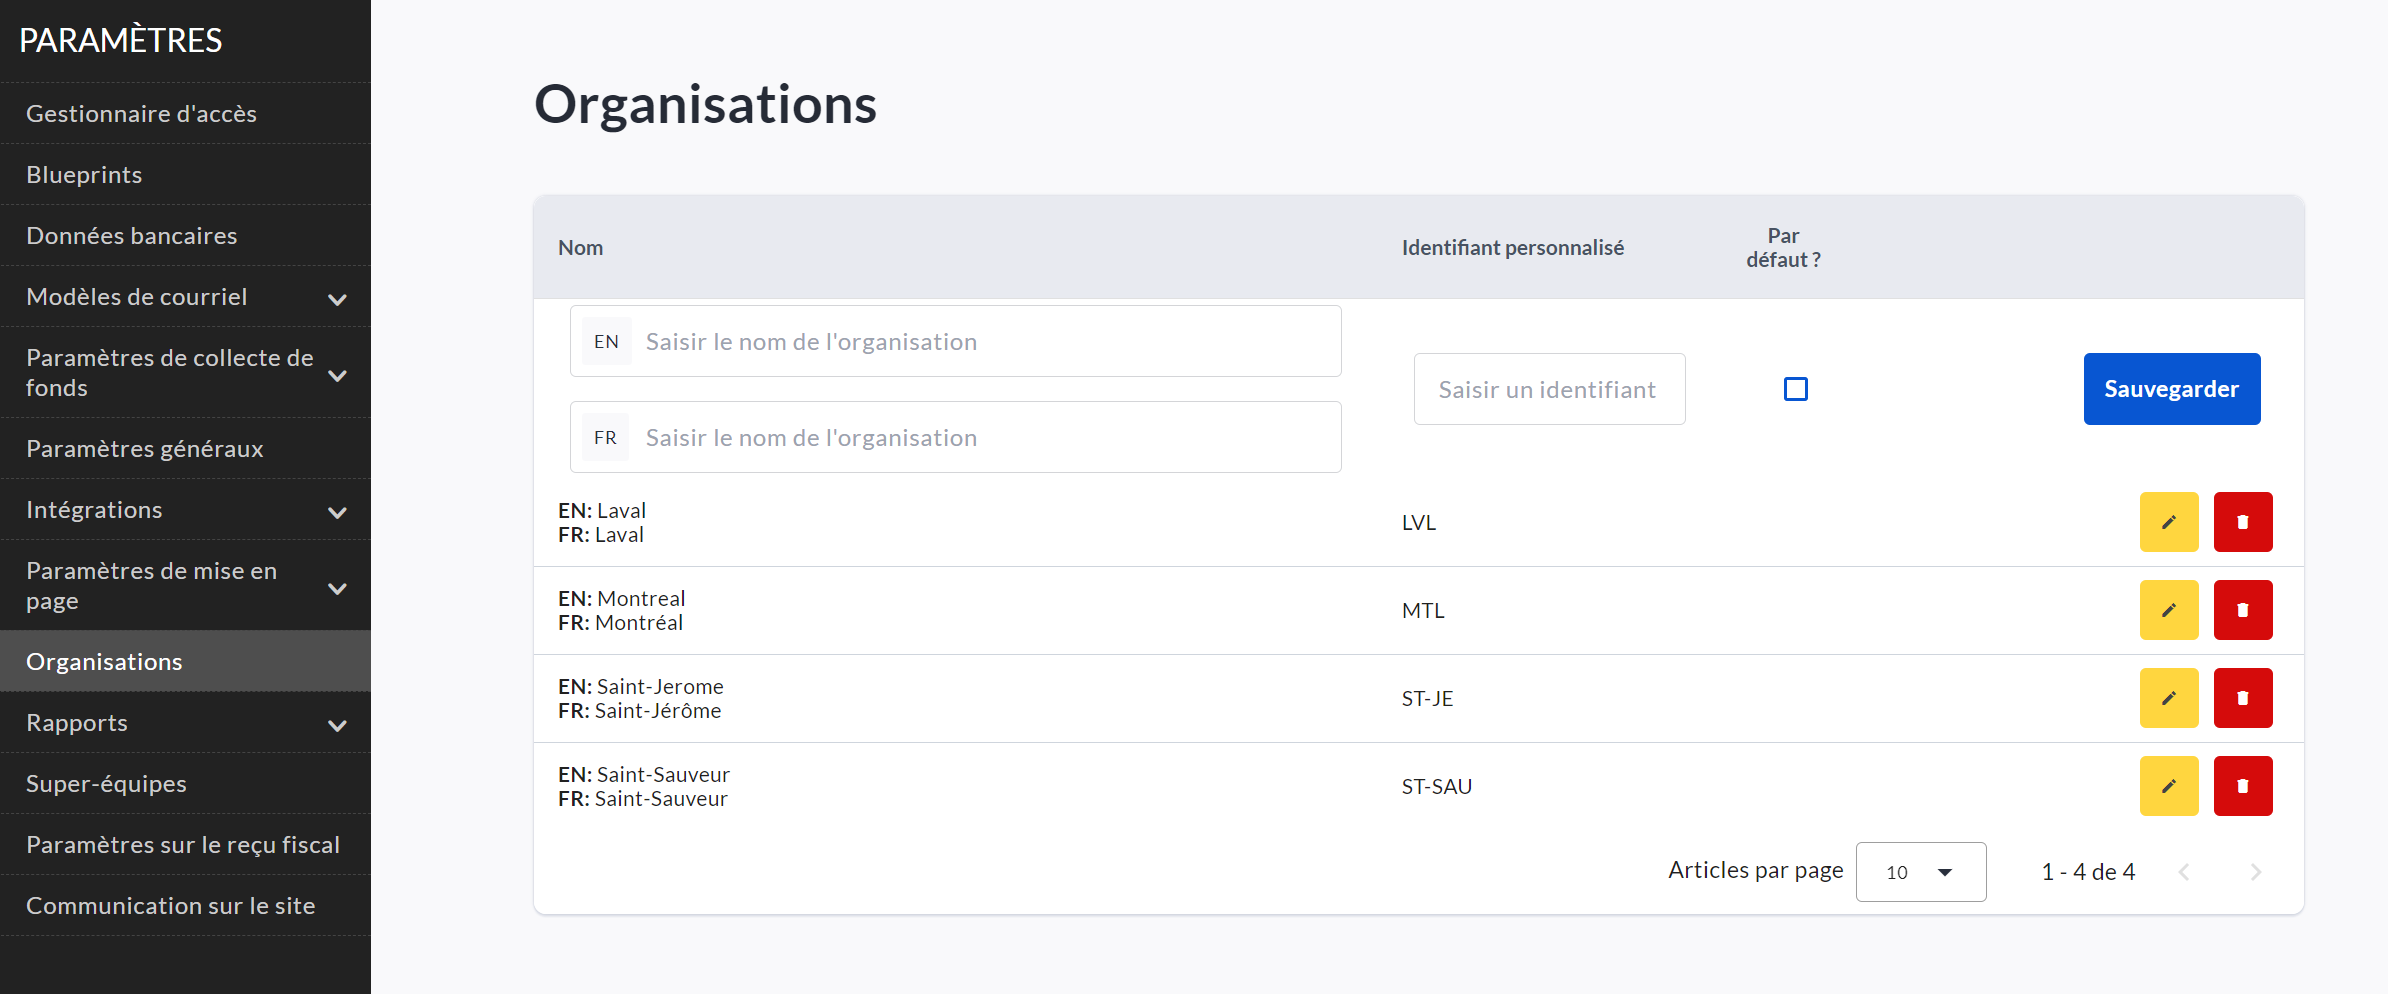The height and width of the screenshot is (994, 2388).
Task: Delete the Saint-Sauveur organisation
Action: (x=2242, y=786)
